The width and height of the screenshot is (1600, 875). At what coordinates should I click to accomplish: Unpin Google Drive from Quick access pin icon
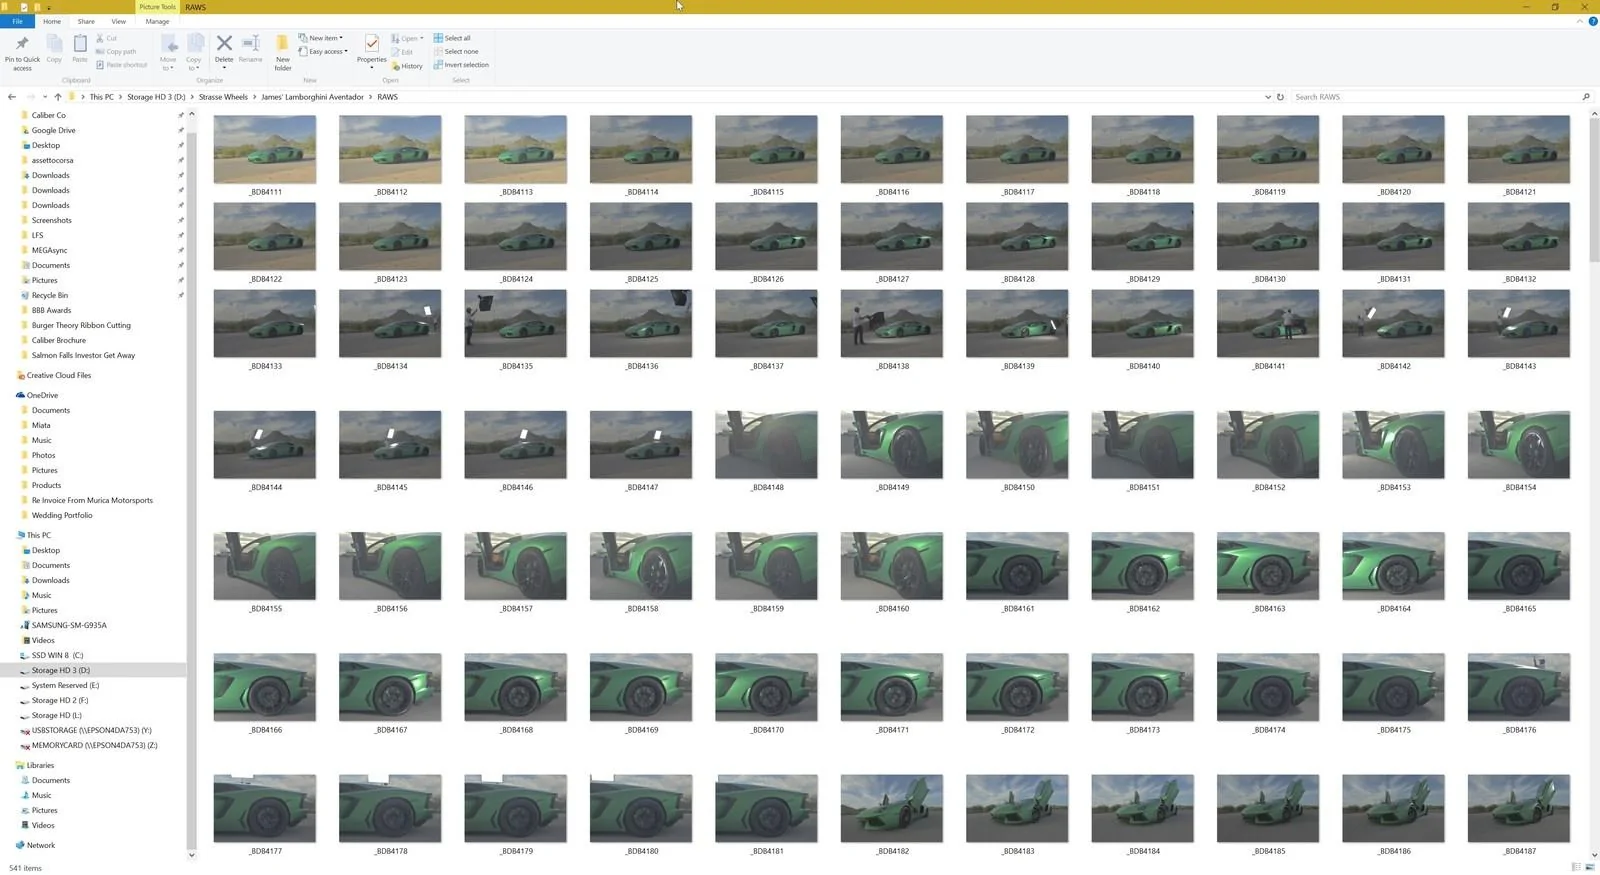click(x=181, y=130)
